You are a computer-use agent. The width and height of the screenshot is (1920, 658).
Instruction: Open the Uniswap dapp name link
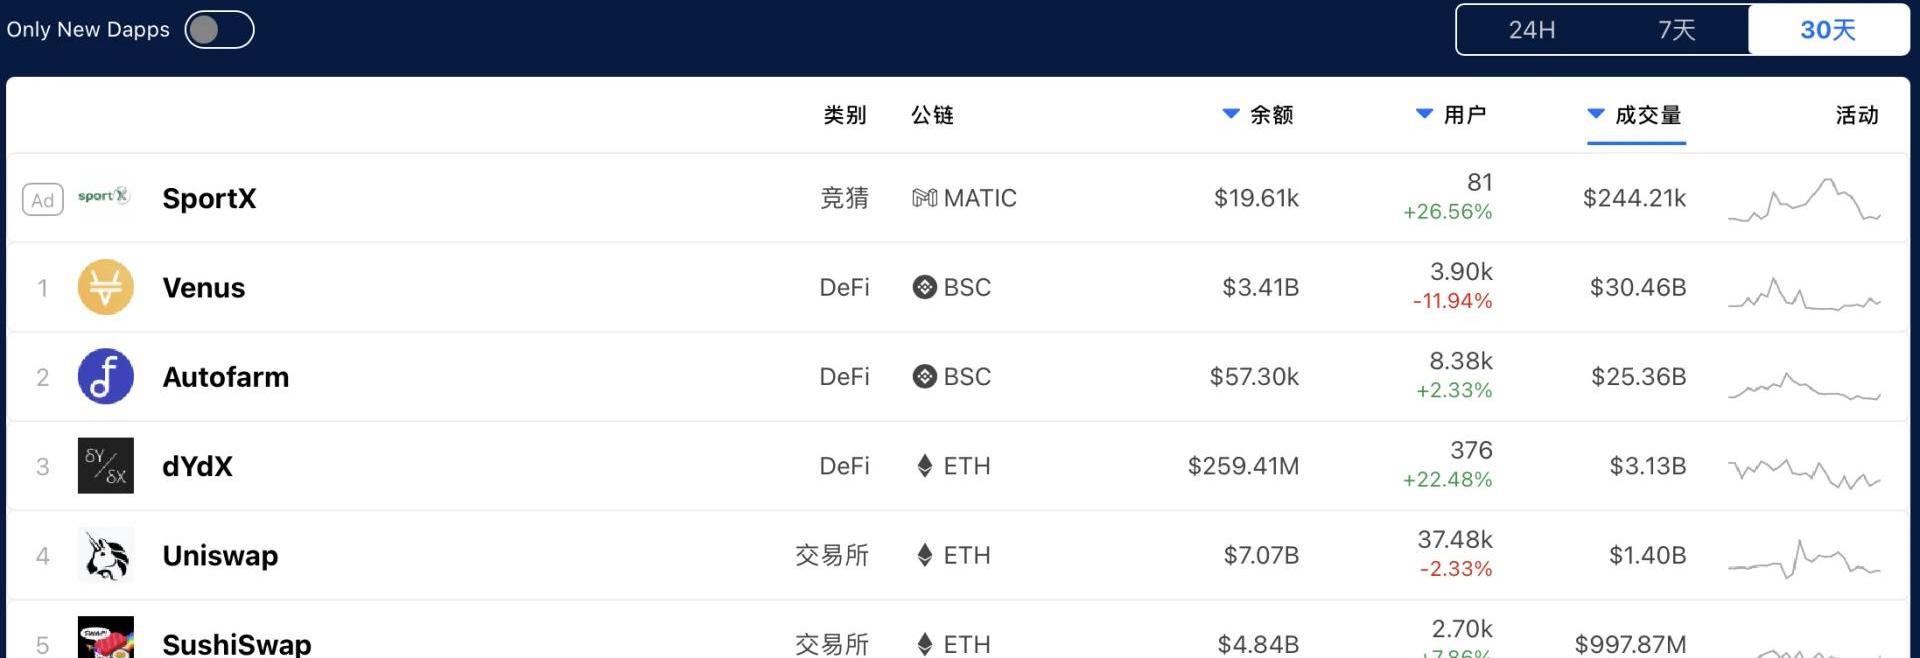pos(221,555)
